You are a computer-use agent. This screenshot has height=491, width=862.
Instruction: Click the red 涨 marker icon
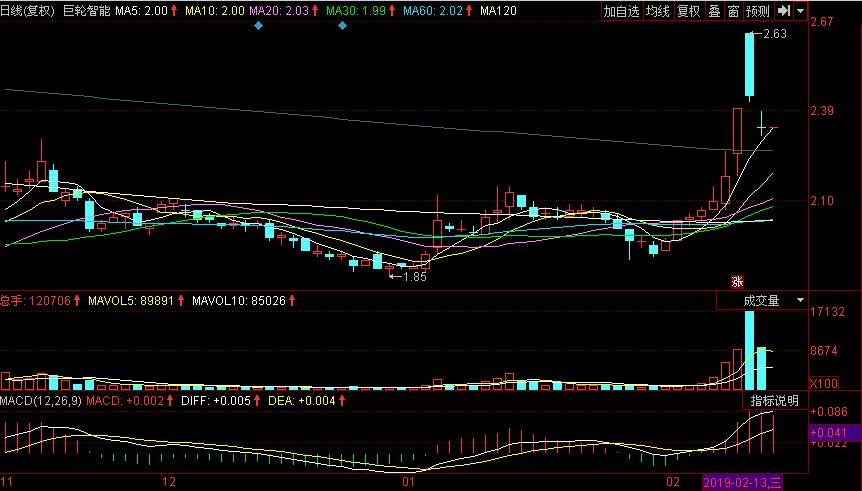tap(737, 282)
